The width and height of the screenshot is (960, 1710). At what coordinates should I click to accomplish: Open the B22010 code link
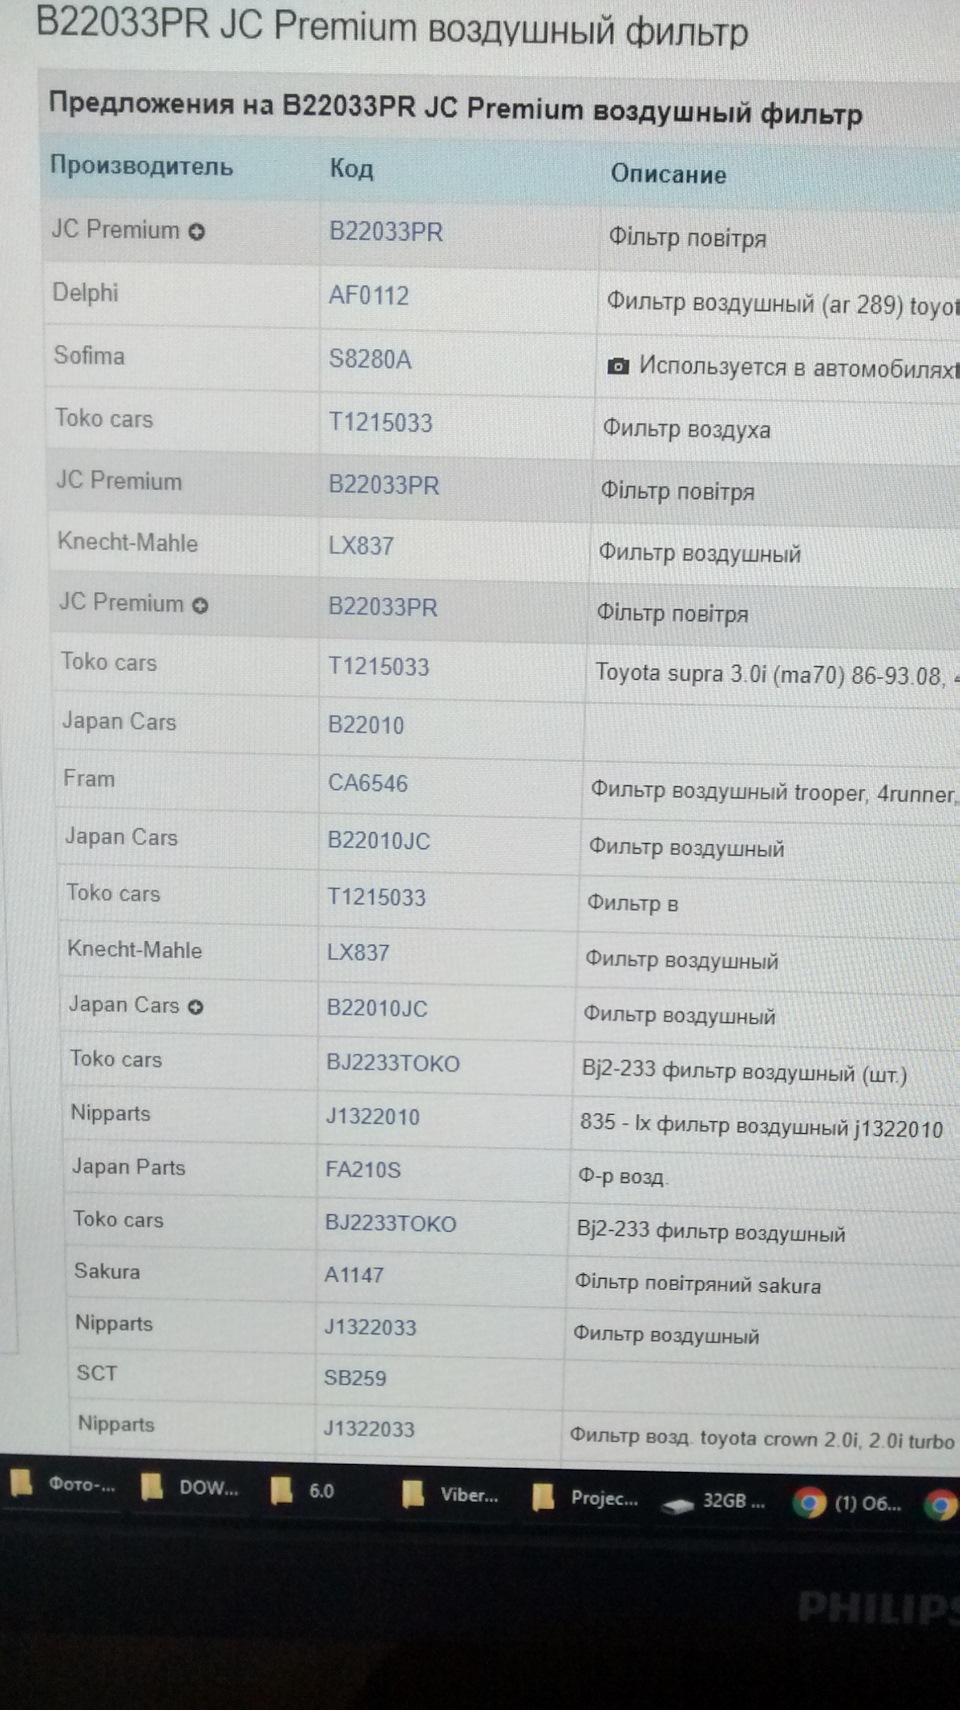[x=366, y=725]
